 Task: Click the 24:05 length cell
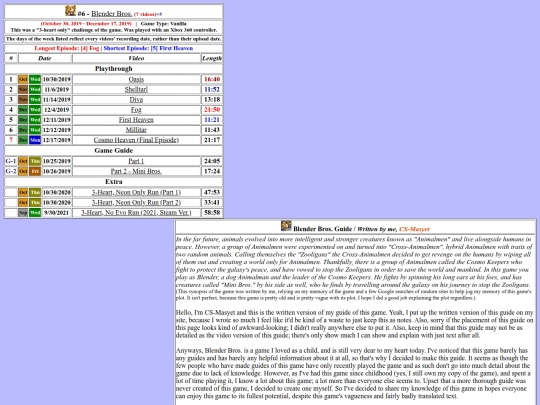(x=212, y=161)
